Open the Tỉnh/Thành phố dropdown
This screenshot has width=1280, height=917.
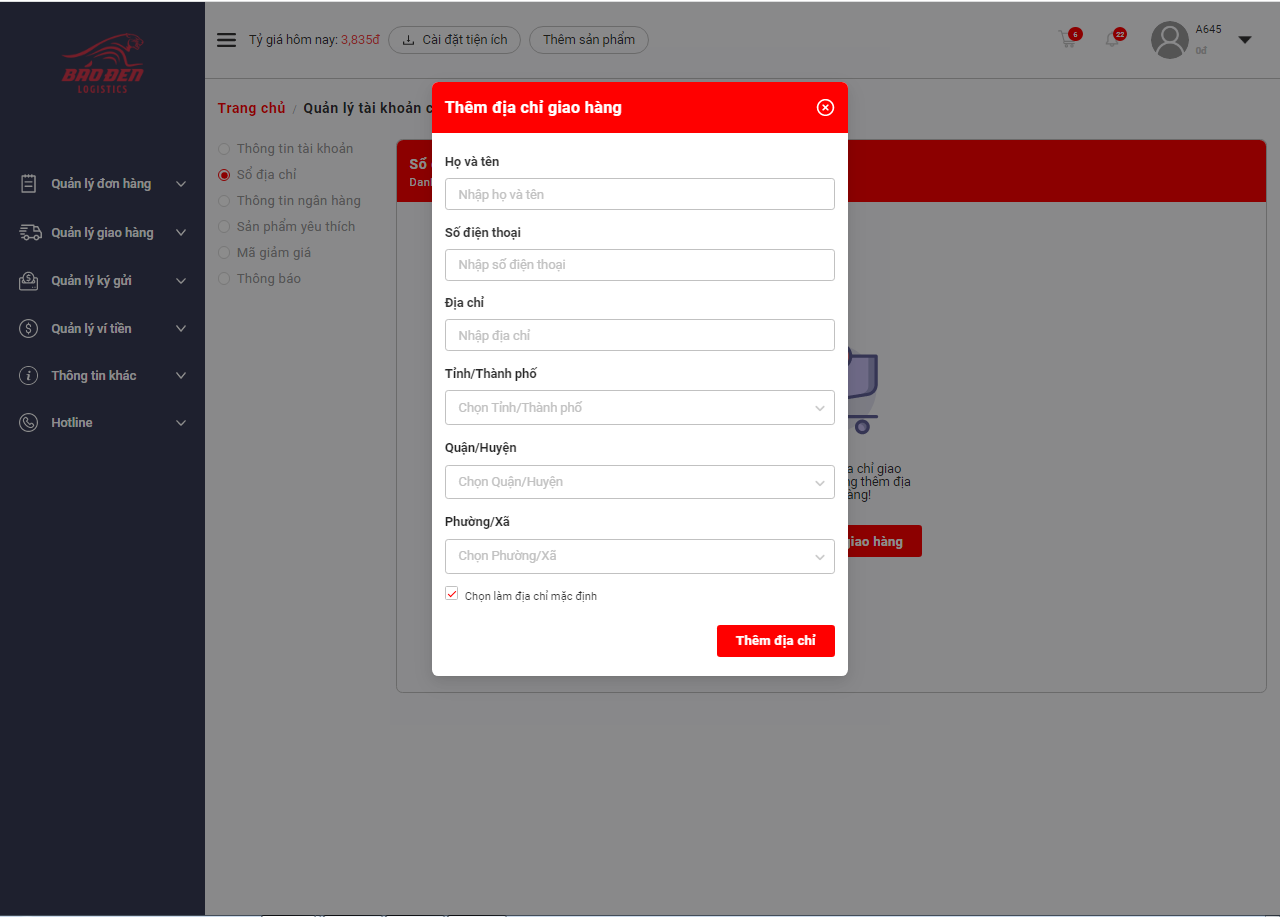point(639,408)
